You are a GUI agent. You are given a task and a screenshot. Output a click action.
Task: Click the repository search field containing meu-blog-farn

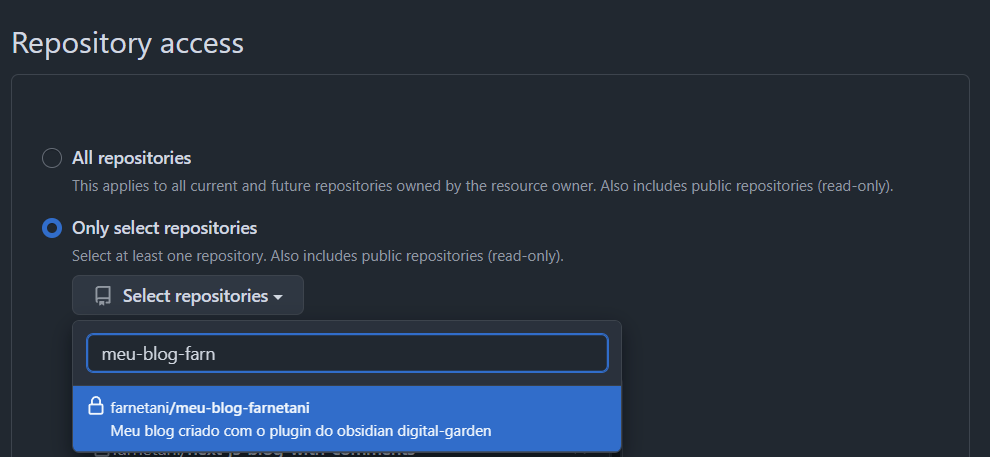pyautogui.click(x=347, y=352)
